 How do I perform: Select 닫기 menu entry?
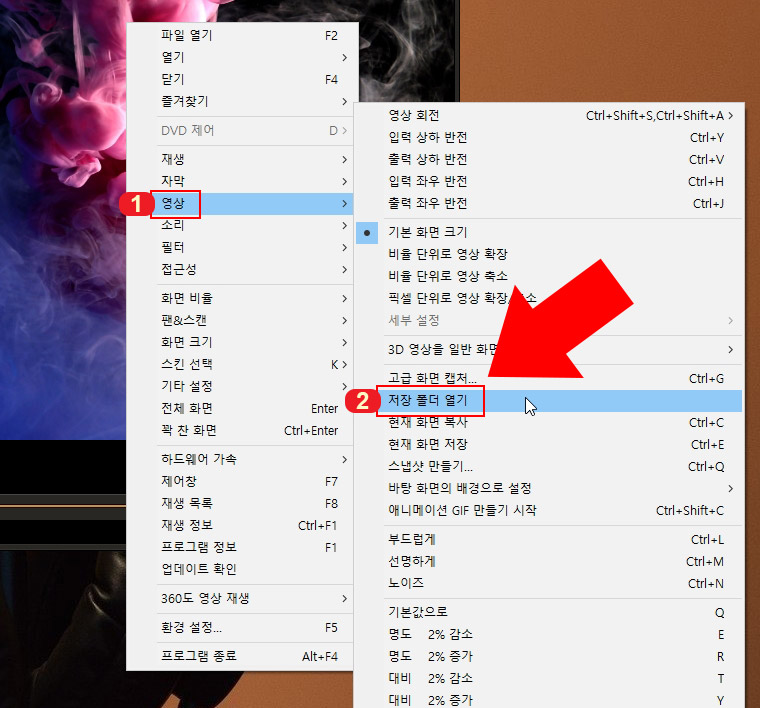coord(242,79)
